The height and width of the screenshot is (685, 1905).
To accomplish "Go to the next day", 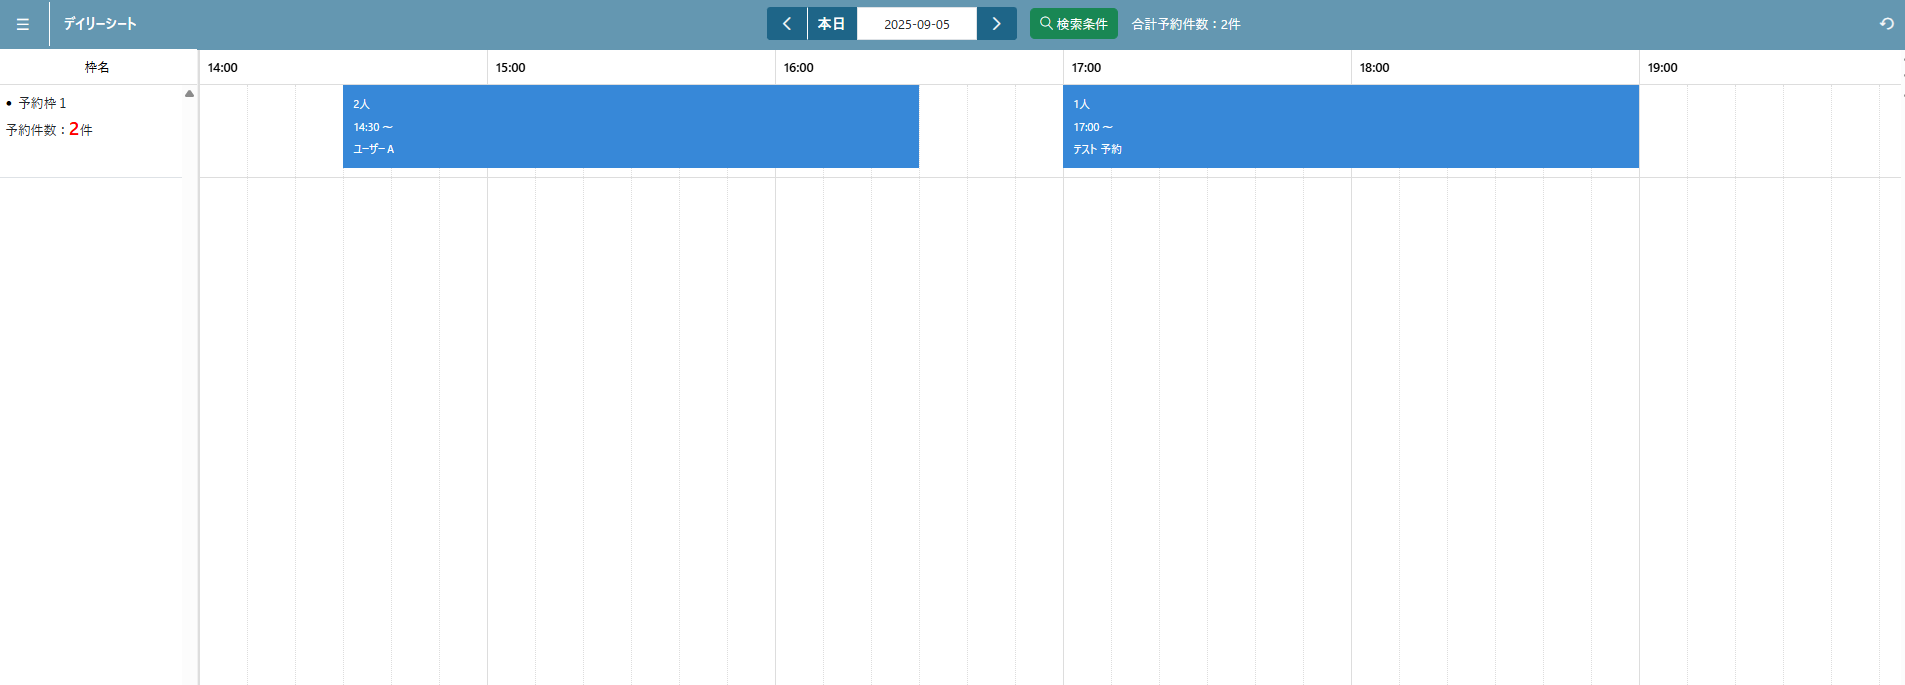I will pyautogui.click(x=996, y=24).
